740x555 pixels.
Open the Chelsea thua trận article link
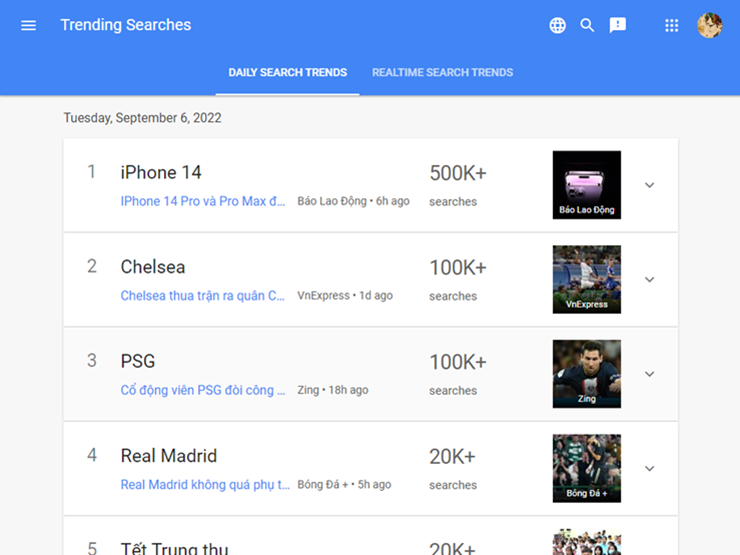point(203,296)
